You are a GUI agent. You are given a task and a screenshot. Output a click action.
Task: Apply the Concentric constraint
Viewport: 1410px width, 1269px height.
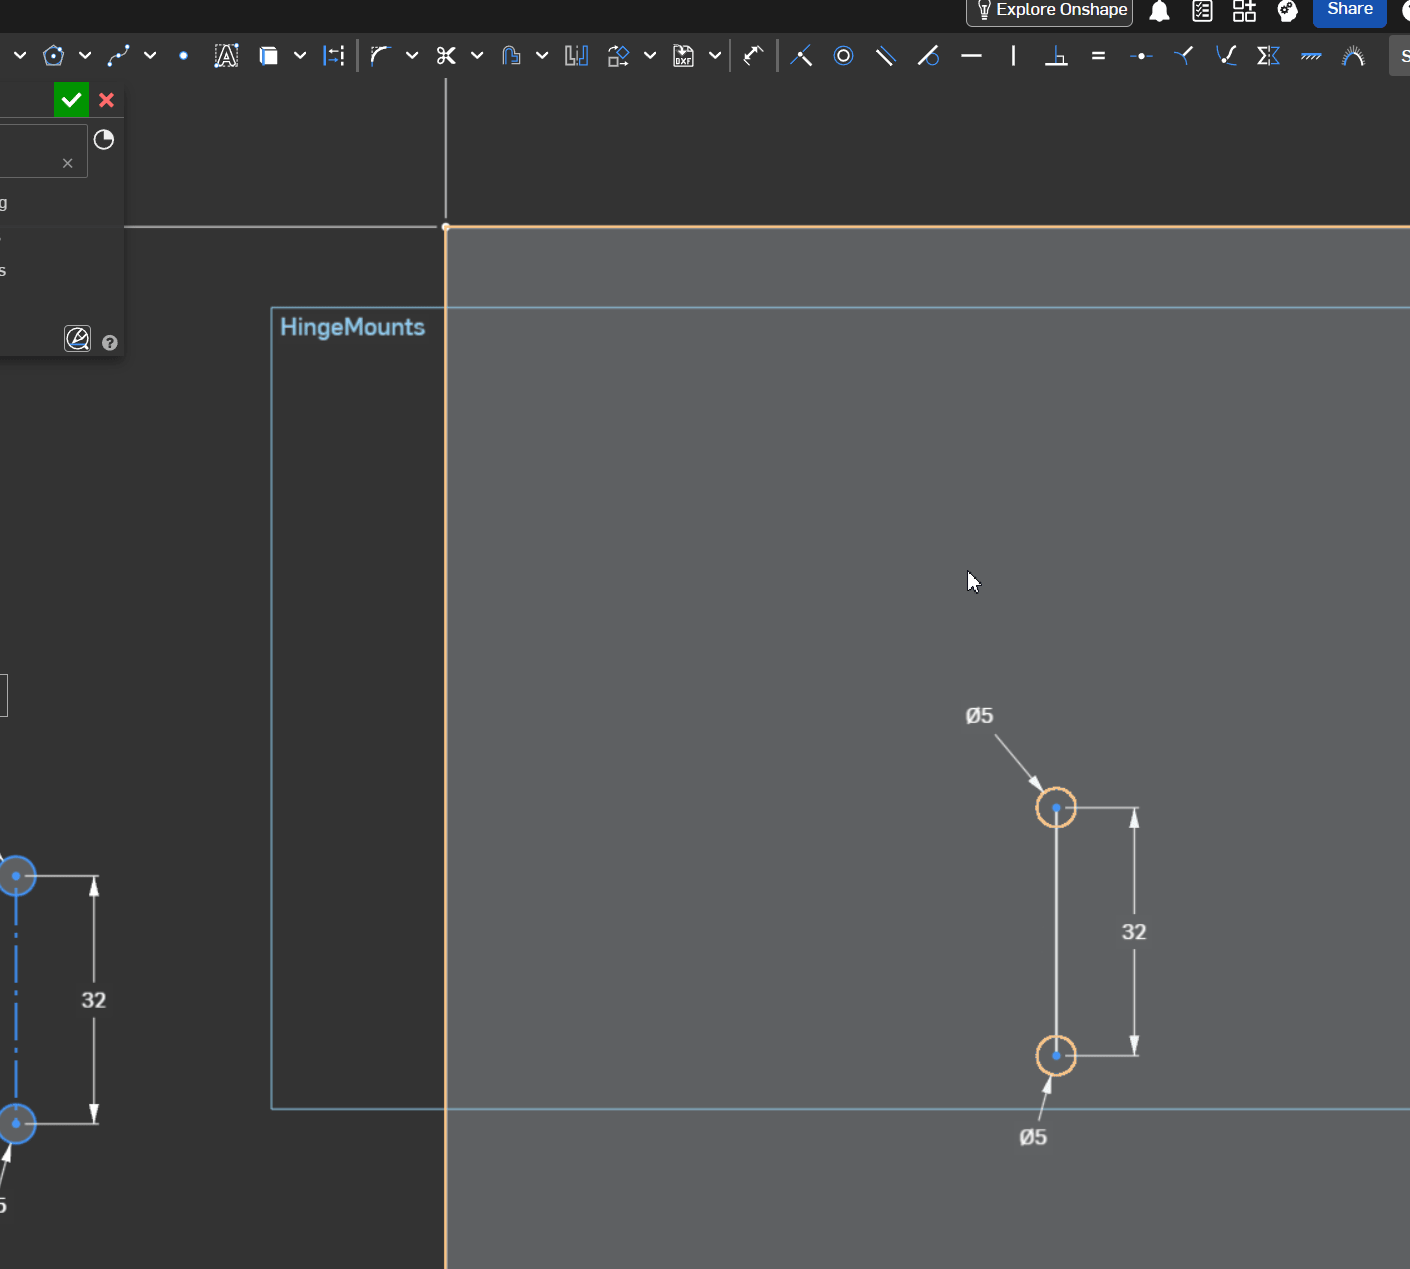[843, 56]
